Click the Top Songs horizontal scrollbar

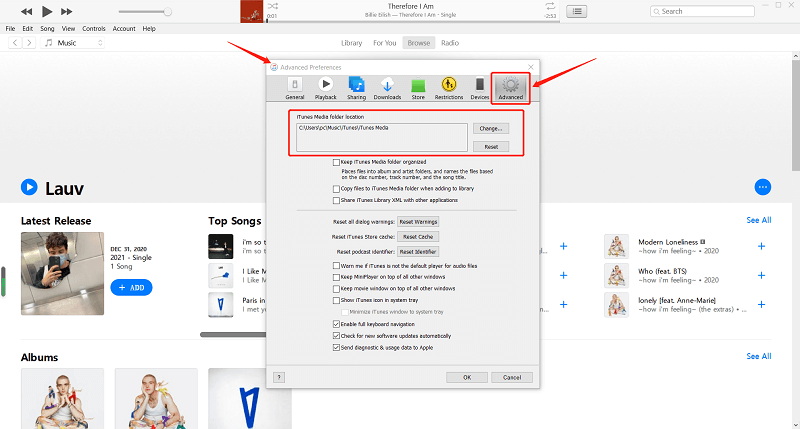[x=233, y=335]
